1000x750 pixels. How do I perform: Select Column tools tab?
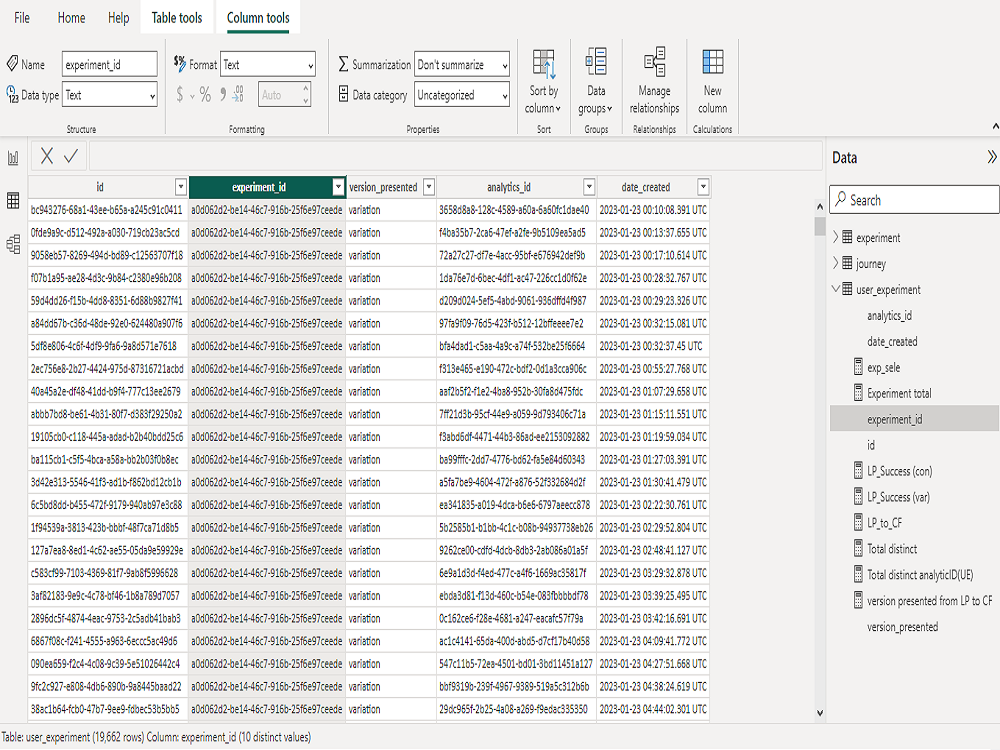[258, 18]
